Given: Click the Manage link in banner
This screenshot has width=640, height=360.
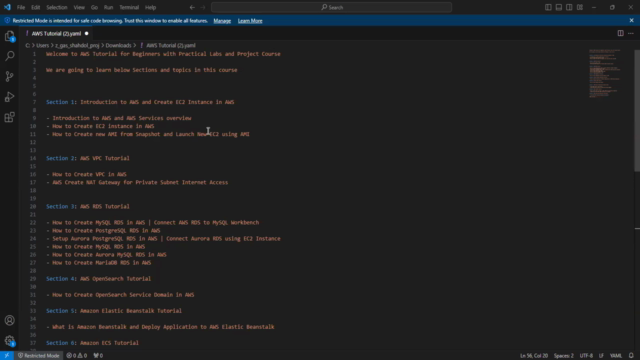Looking at the screenshot, I should (222, 21).
